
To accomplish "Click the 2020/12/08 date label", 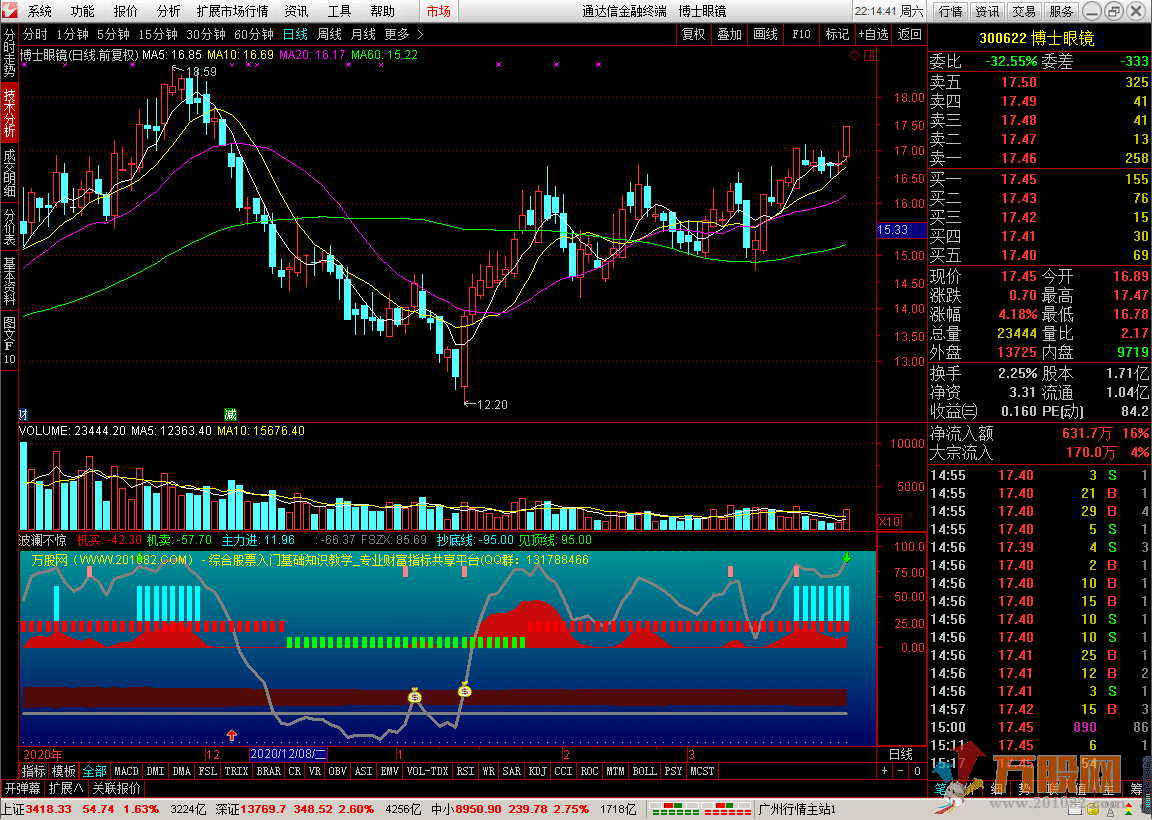I will (x=288, y=755).
